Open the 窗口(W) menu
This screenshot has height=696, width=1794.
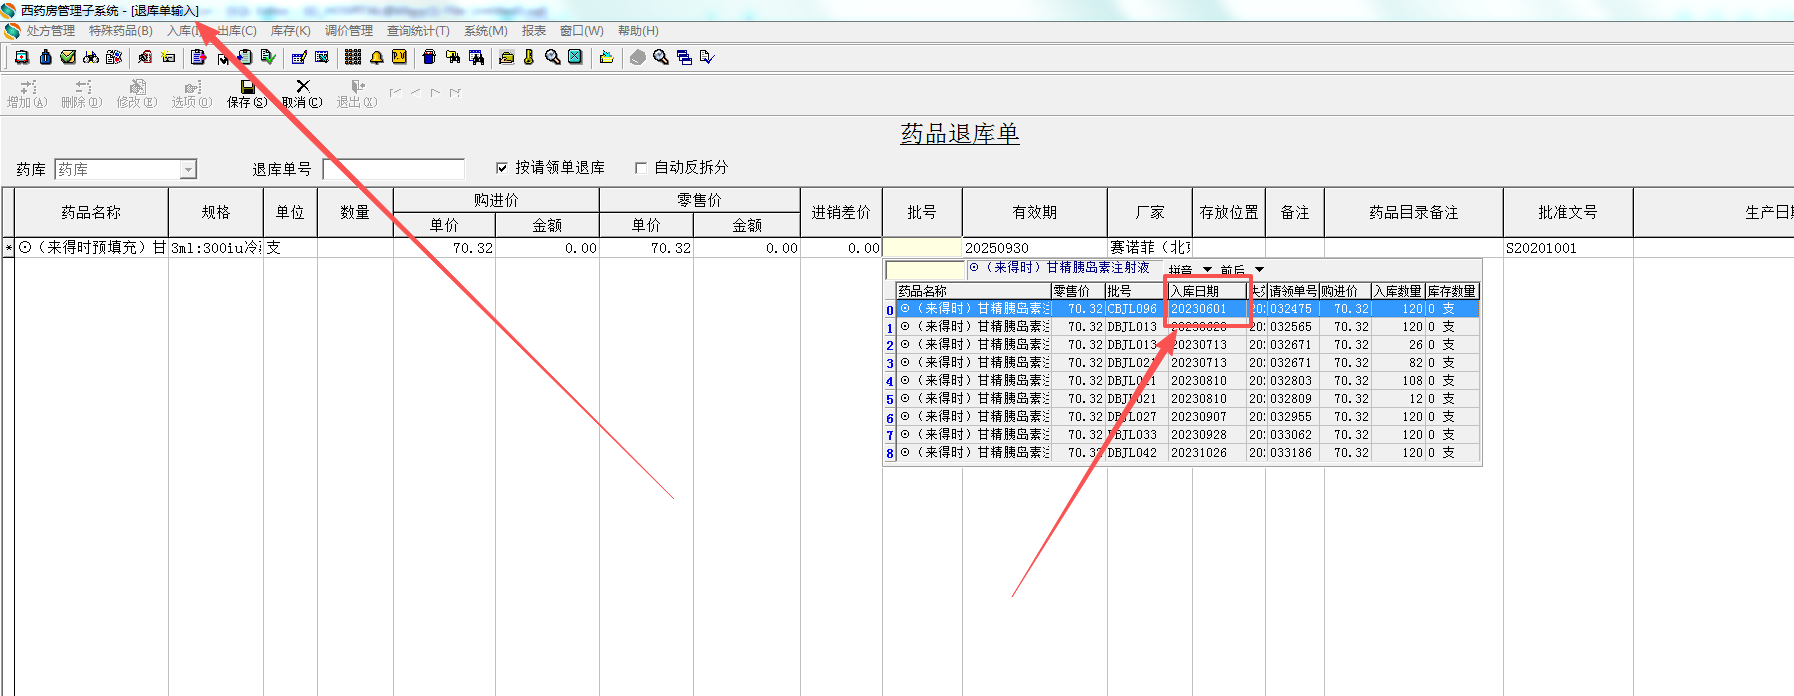[582, 31]
